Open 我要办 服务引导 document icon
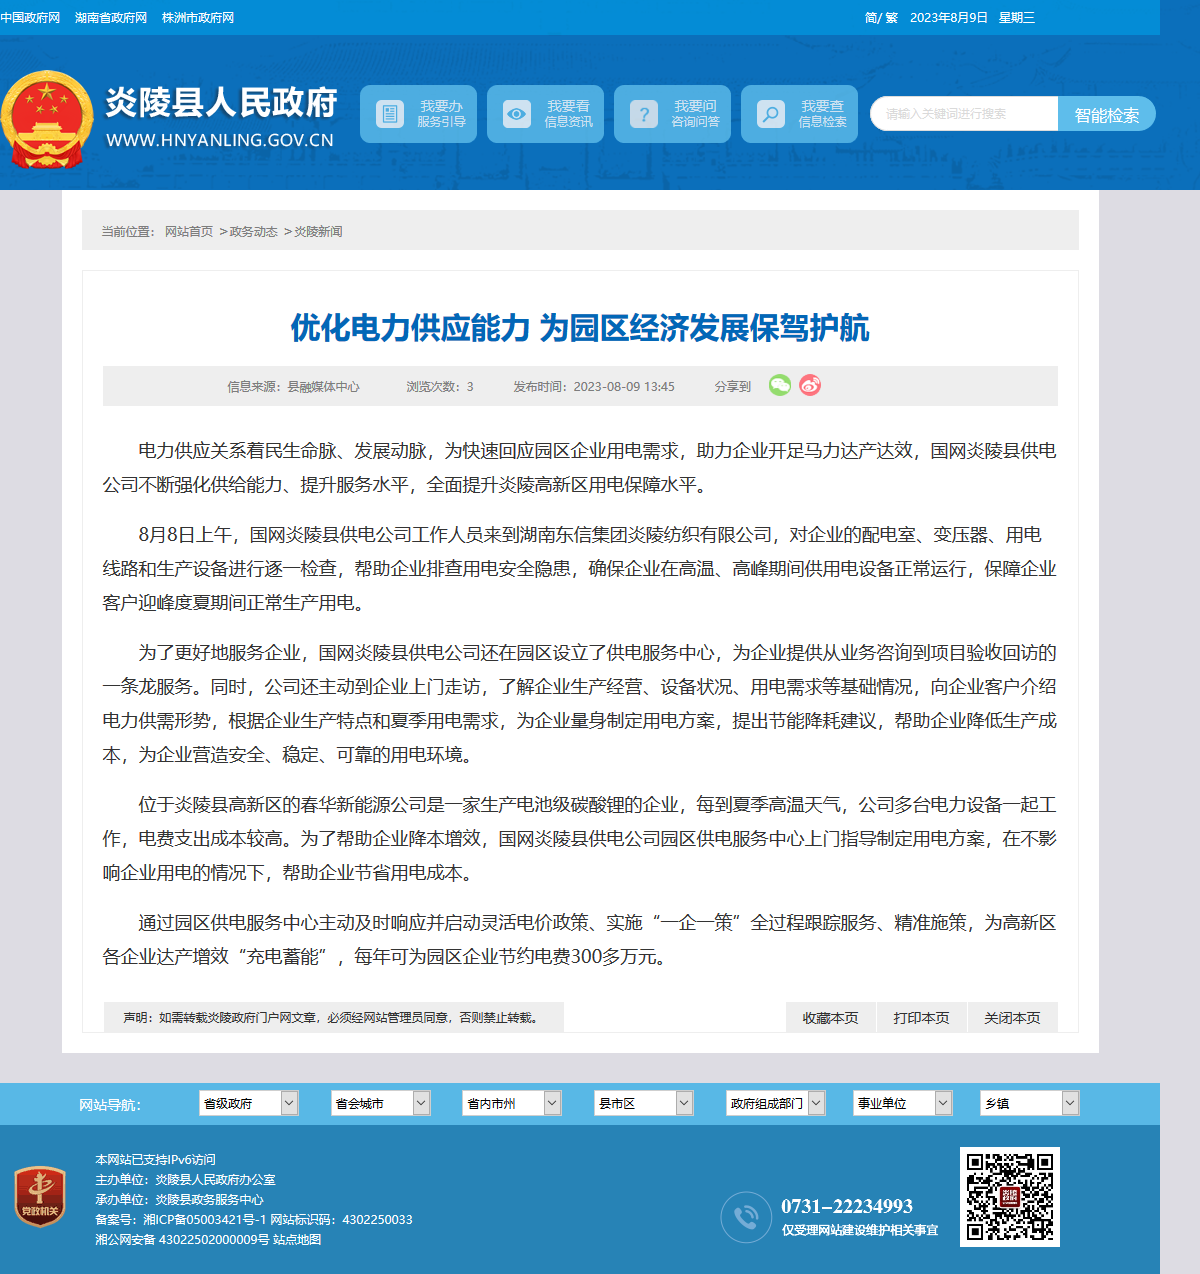 tap(389, 114)
